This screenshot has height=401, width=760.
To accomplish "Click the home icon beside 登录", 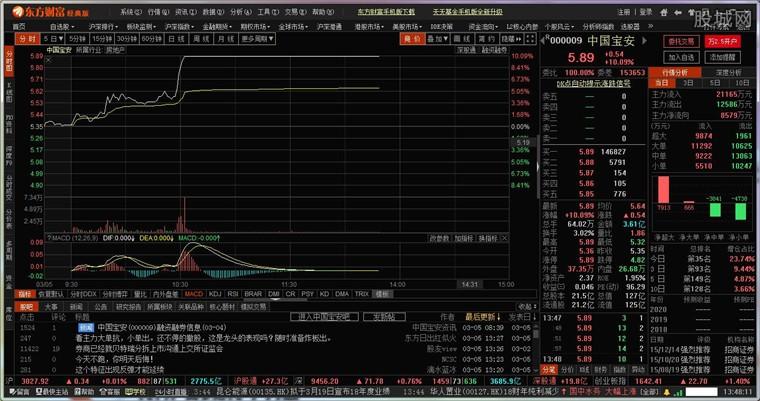I will tap(664, 12).
